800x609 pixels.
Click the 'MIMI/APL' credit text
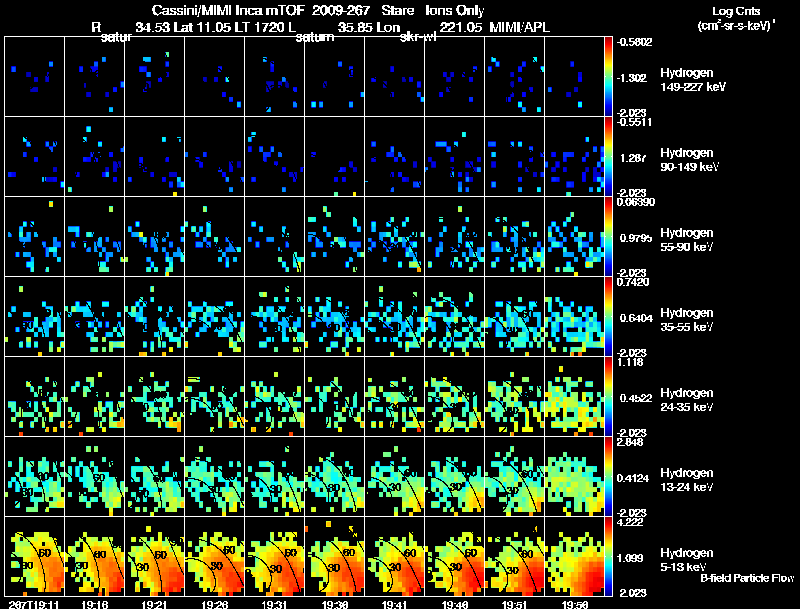(519, 27)
